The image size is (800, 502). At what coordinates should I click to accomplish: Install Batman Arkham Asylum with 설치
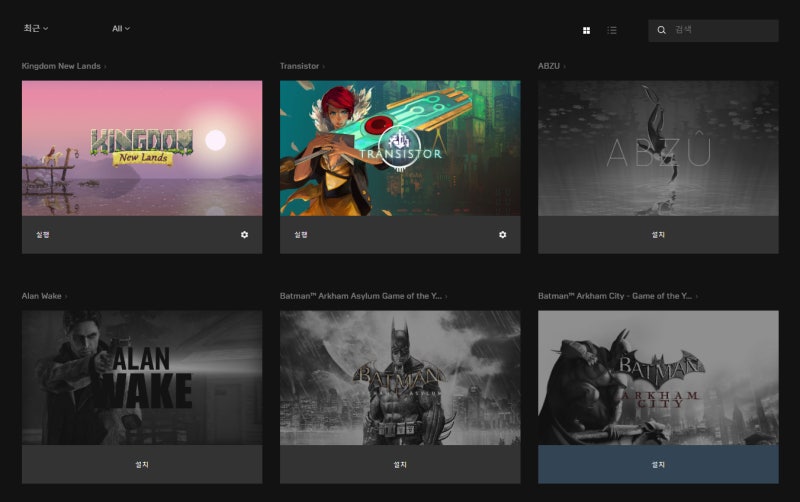(x=400, y=465)
